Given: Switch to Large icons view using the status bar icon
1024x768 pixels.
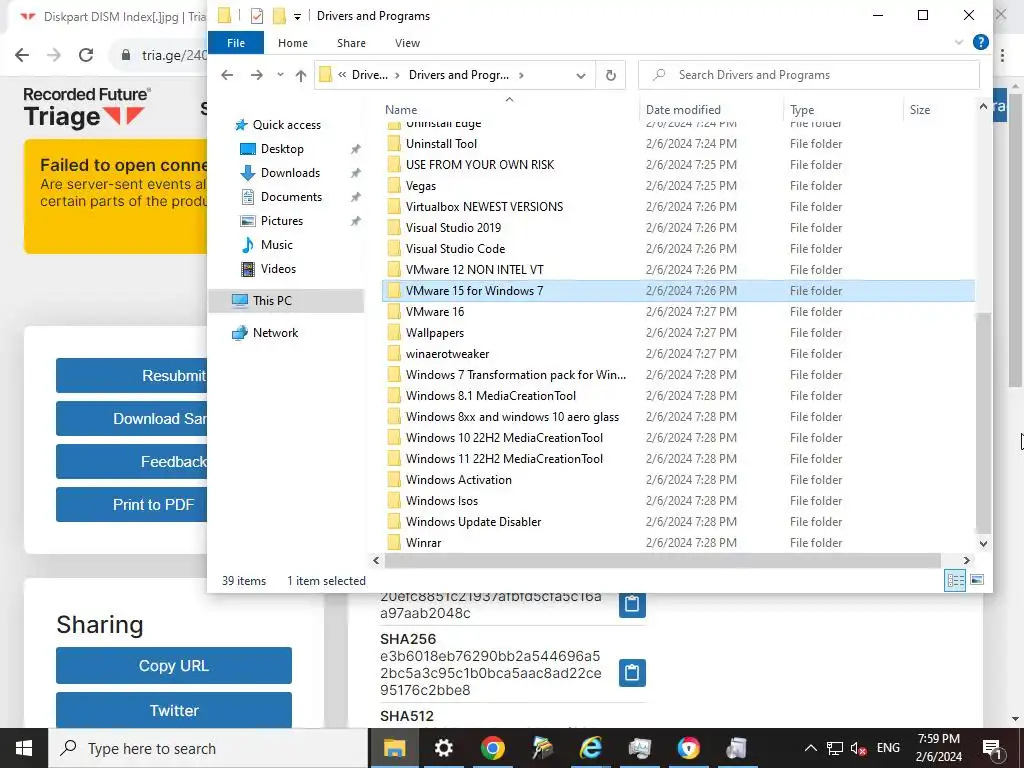Looking at the screenshot, I should [977, 580].
